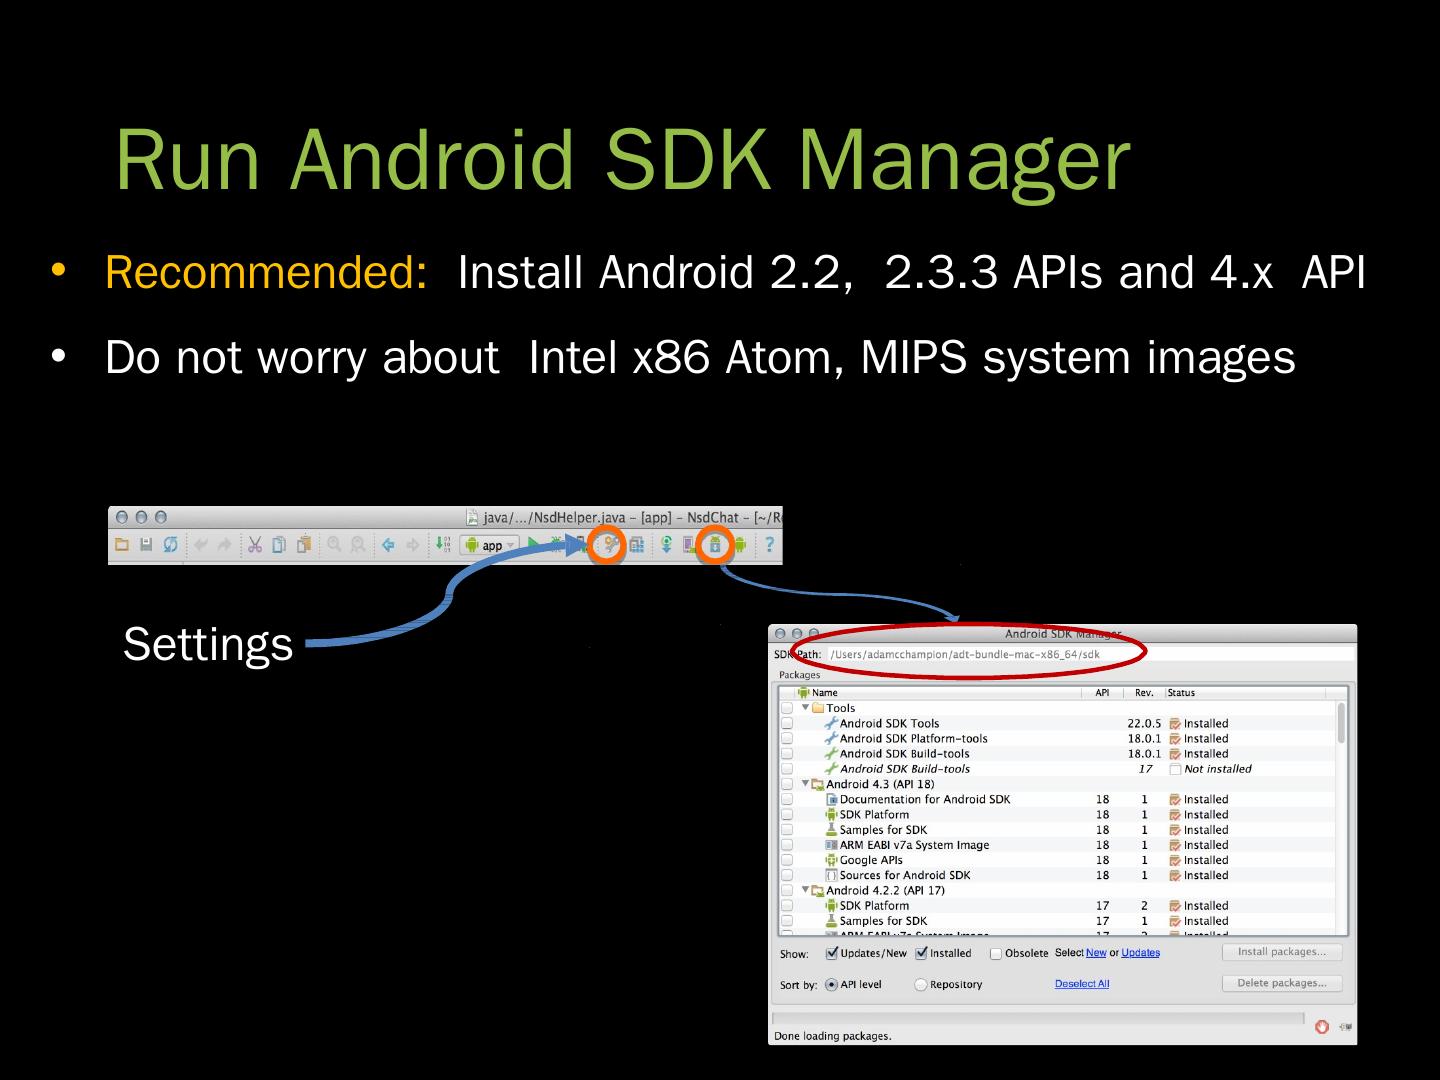
Task: Collapse the Android 4.2.2 (API 17) group
Action: 806,890
